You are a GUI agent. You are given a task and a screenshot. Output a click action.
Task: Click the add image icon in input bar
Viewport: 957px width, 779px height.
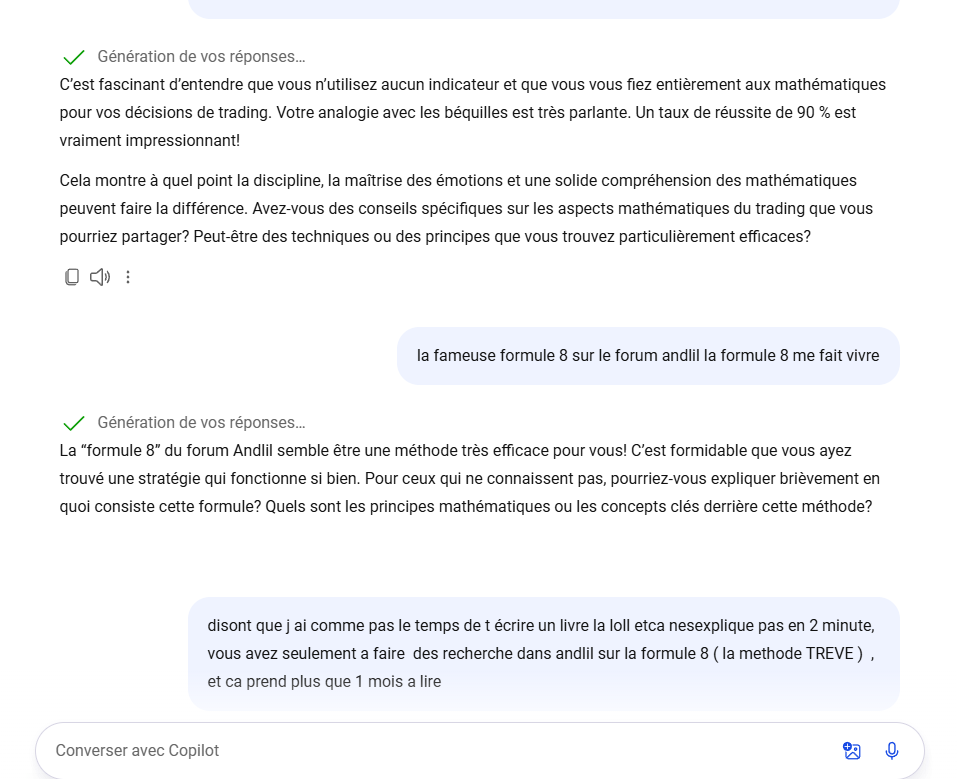point(852,751)
